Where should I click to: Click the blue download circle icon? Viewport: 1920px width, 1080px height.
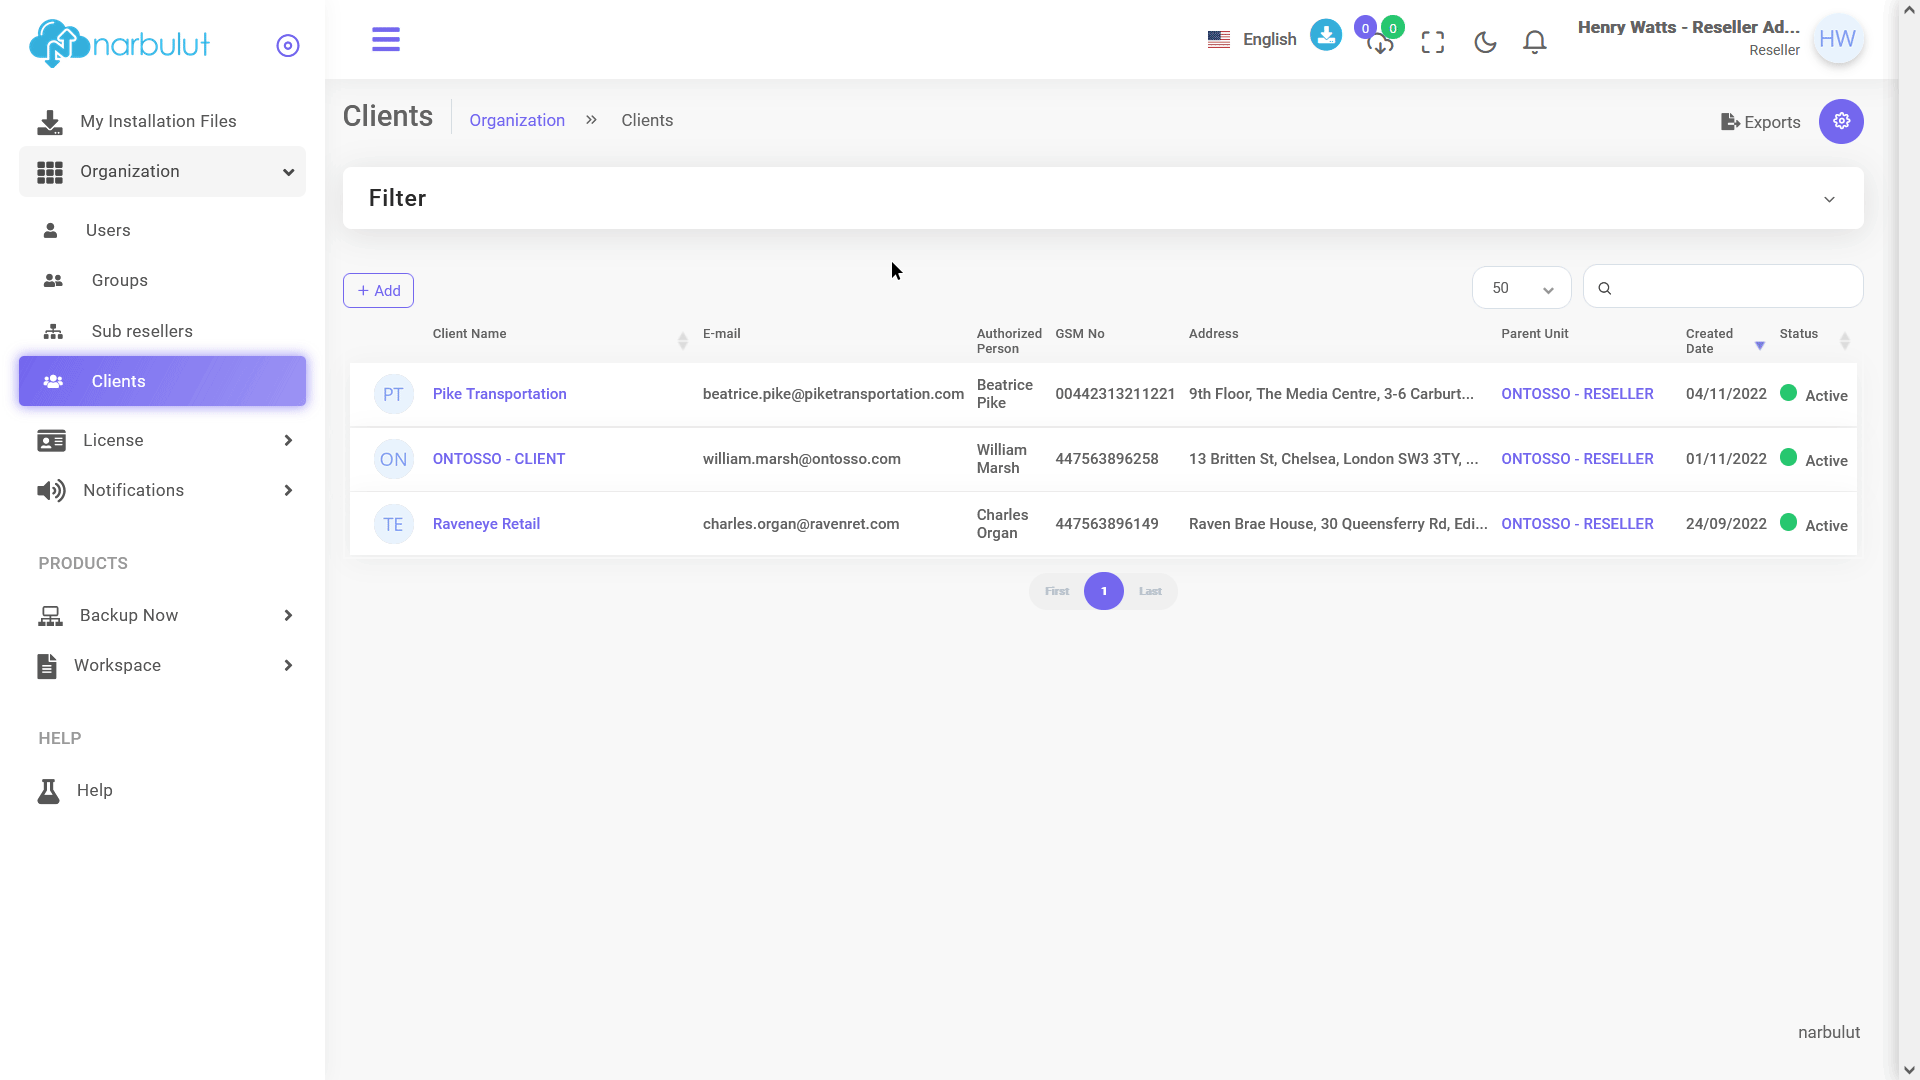click(1326, 36)
